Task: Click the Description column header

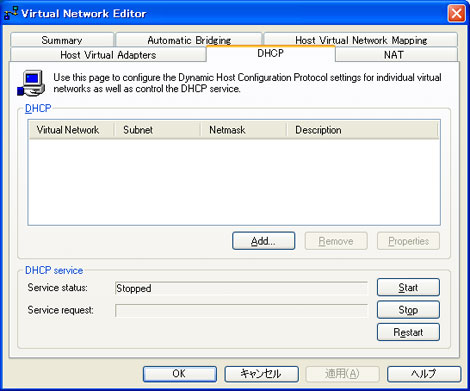Action: click(x=362, y=130)
